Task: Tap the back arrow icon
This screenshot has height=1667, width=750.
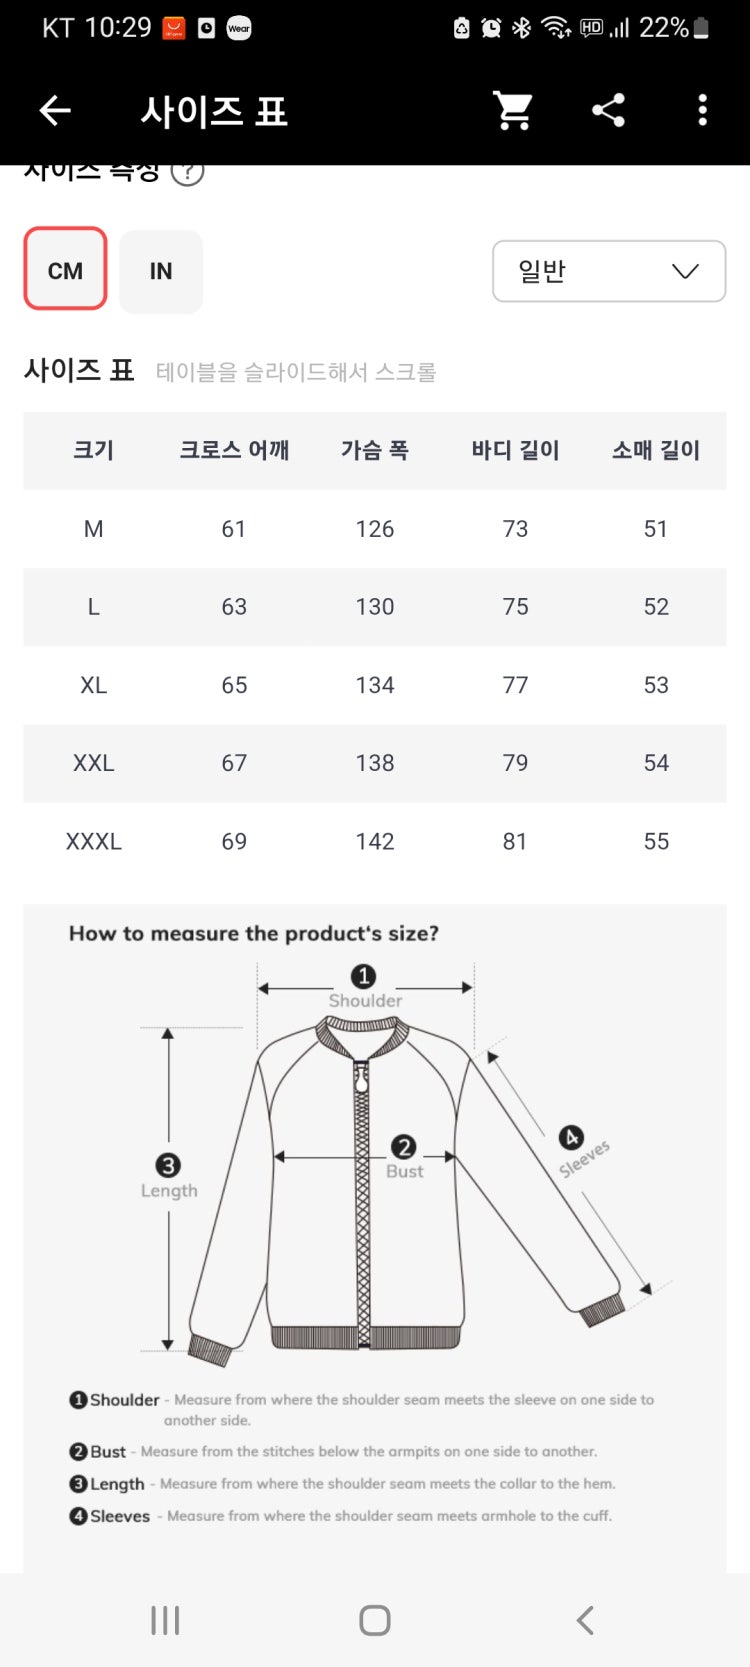Action: click(x=55, y=110)
